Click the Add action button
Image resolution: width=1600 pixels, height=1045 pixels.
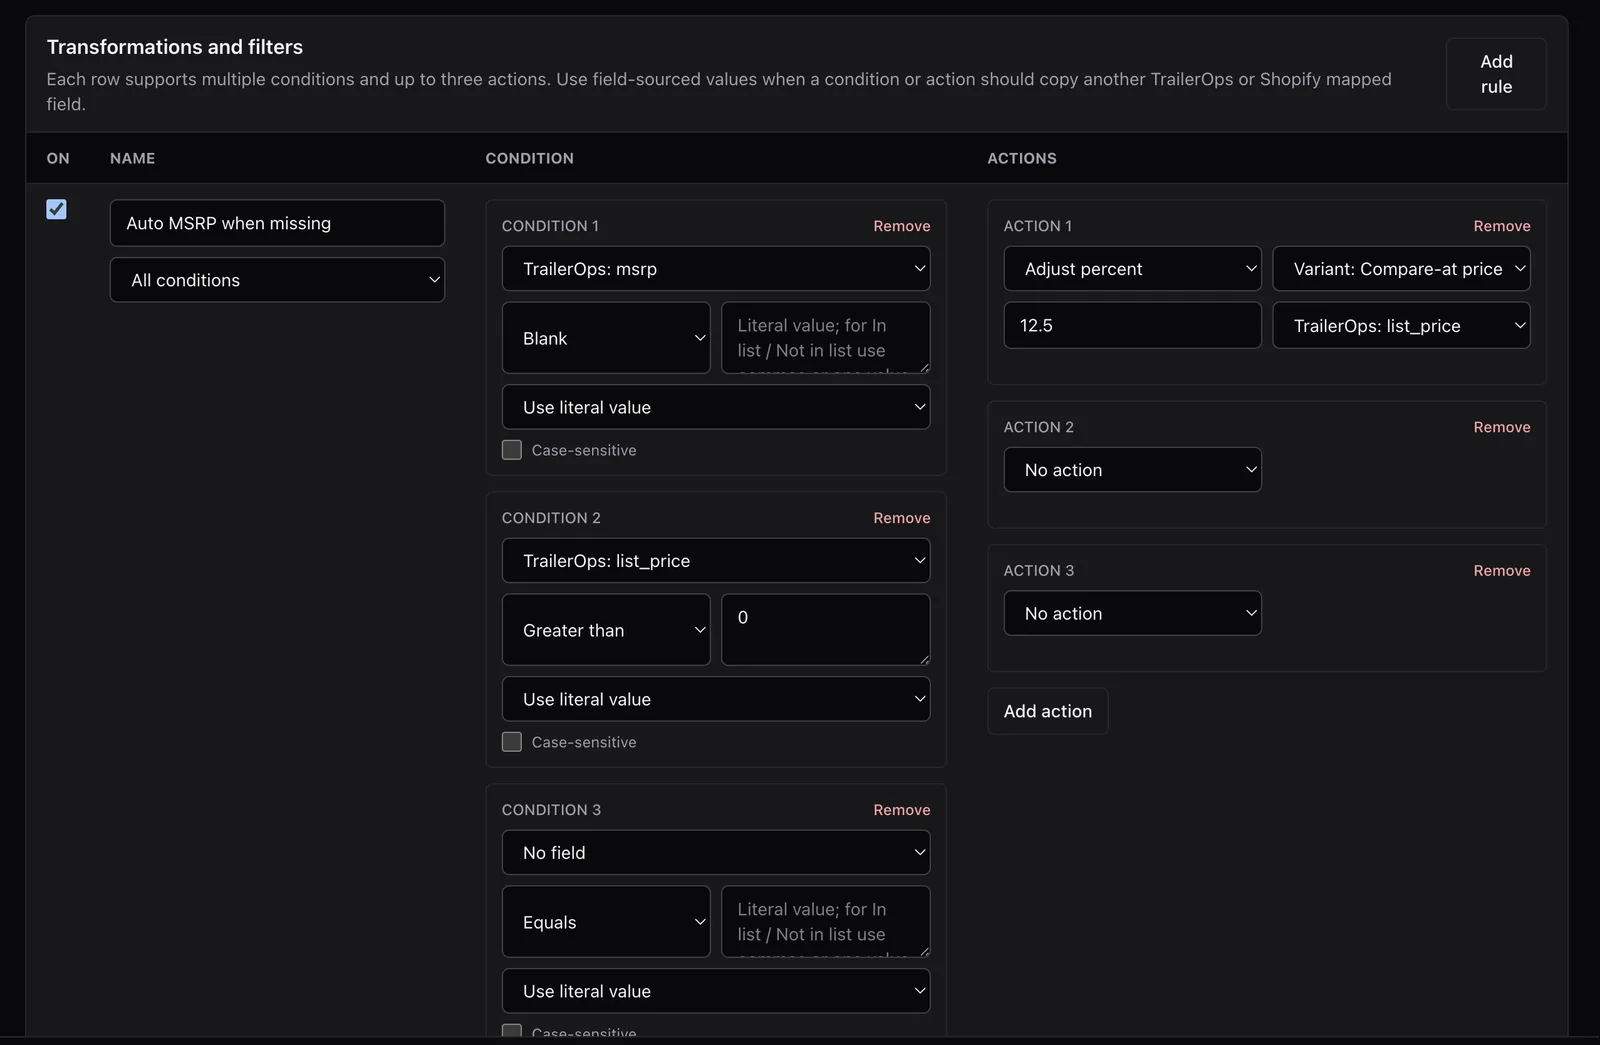[x=1048, y=711]
